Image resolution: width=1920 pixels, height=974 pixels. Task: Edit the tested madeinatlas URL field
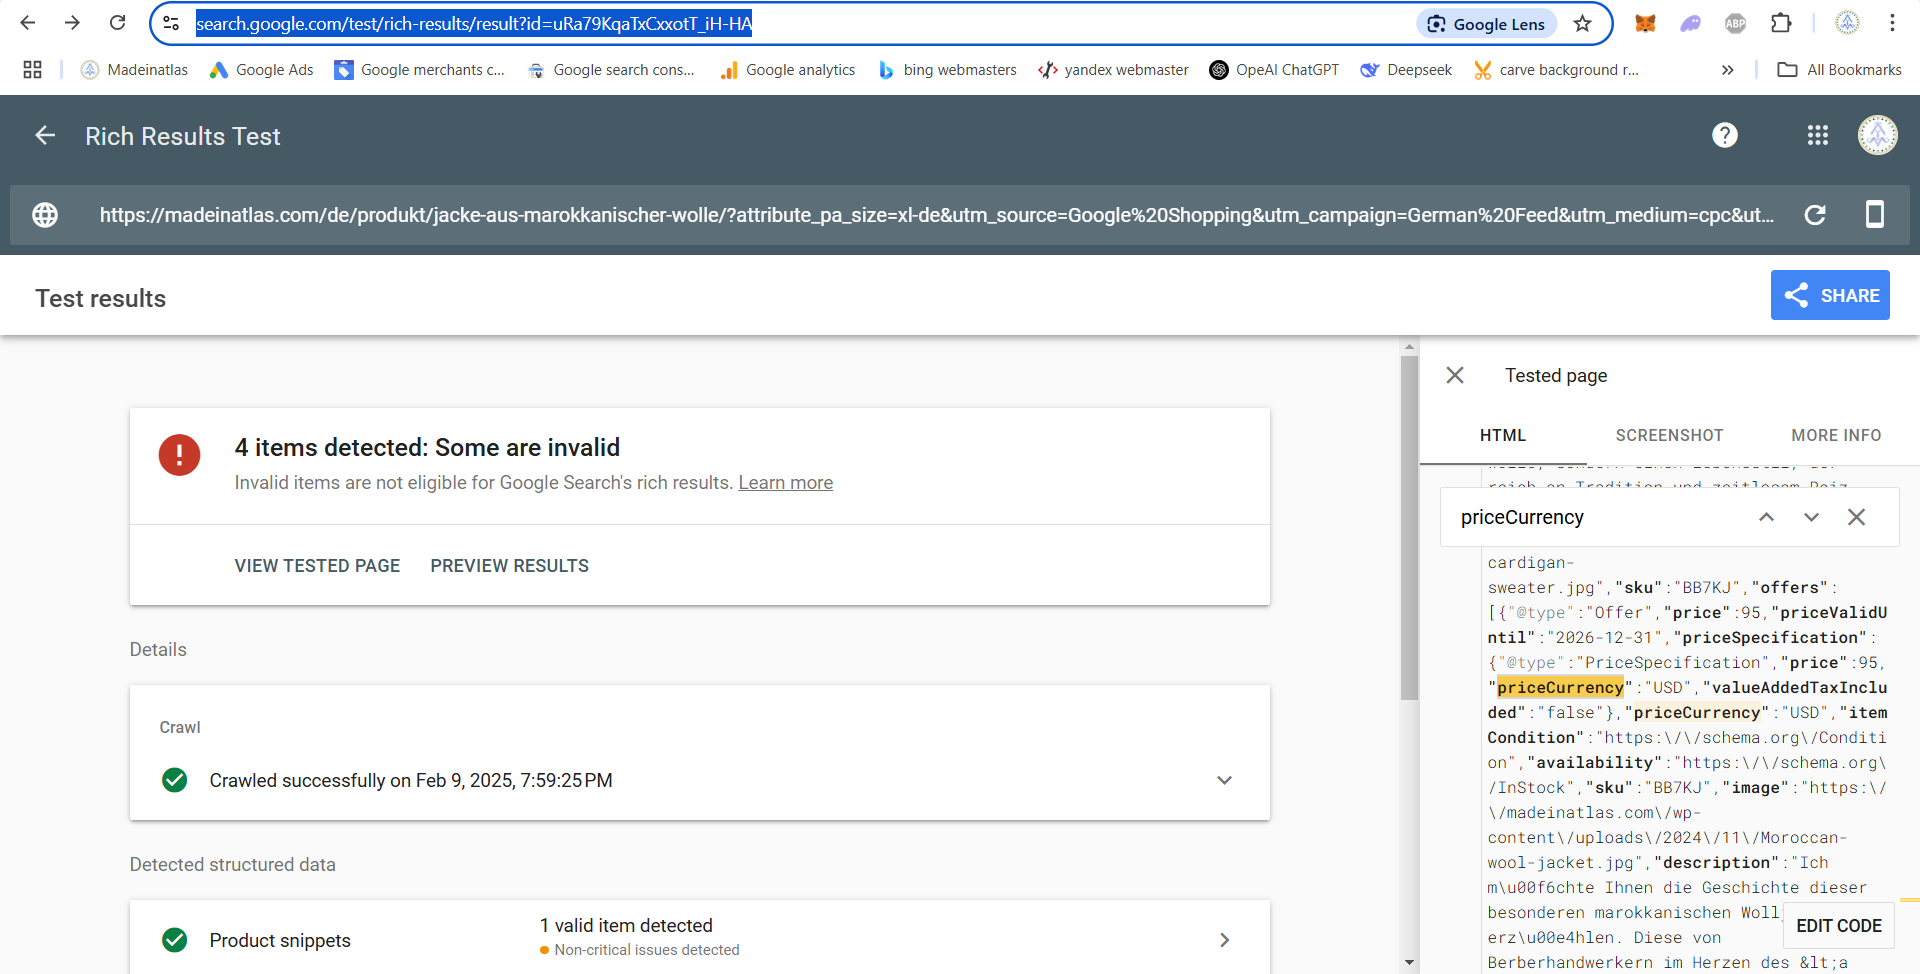937,215
